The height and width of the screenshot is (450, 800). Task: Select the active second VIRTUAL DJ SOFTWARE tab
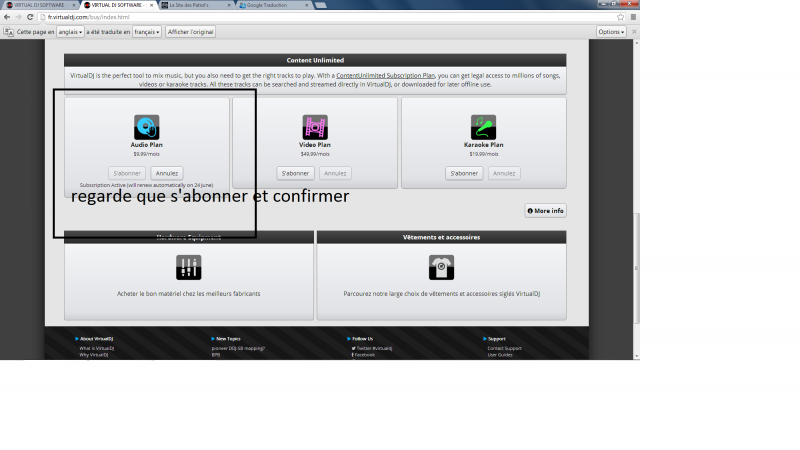click(x=117, y=5)
